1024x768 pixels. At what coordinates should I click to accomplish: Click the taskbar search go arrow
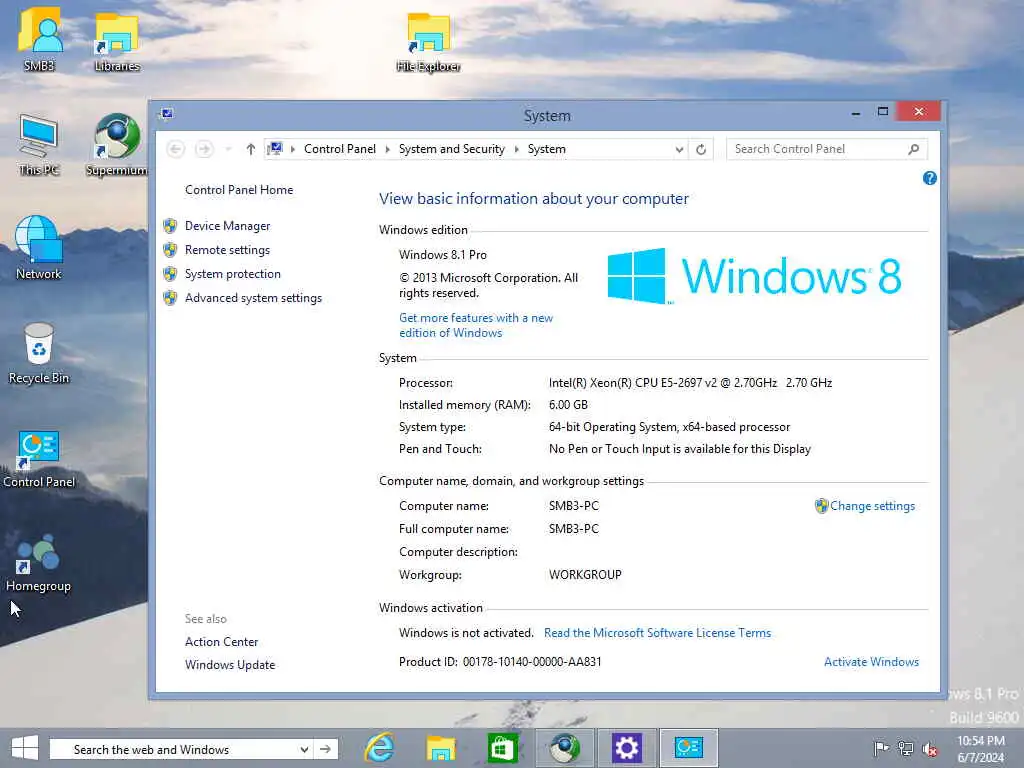(x=325, y=749)
